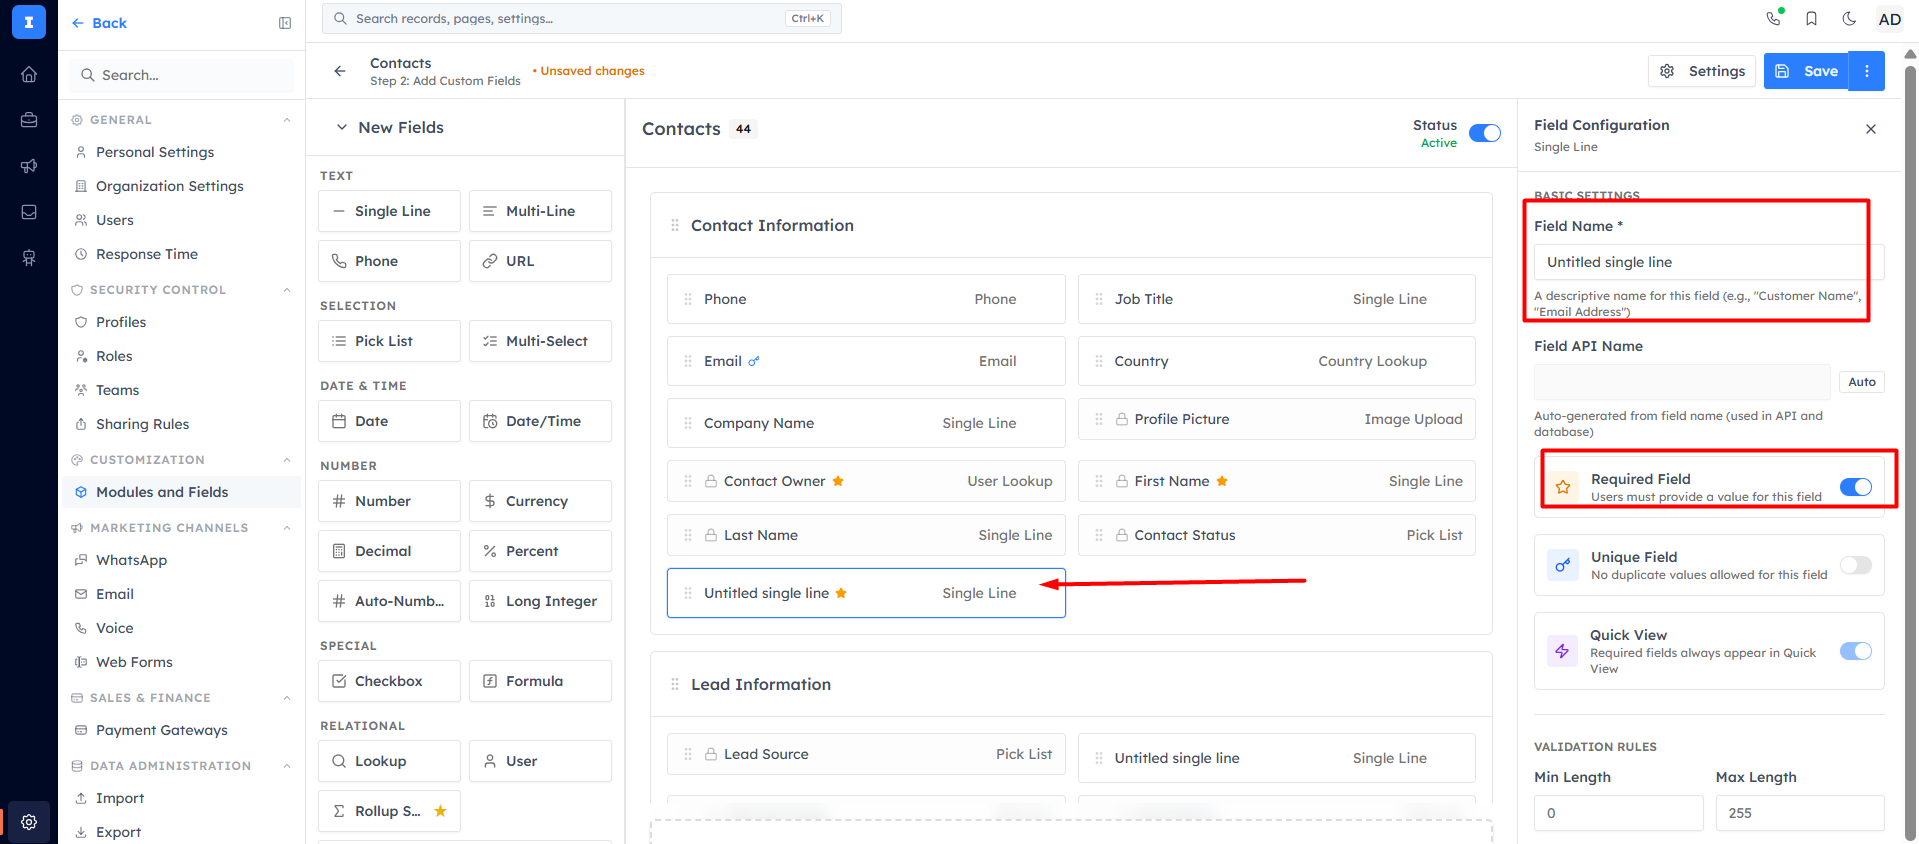
Task: Click the home icon in left rail
Action: pos(29,74)
